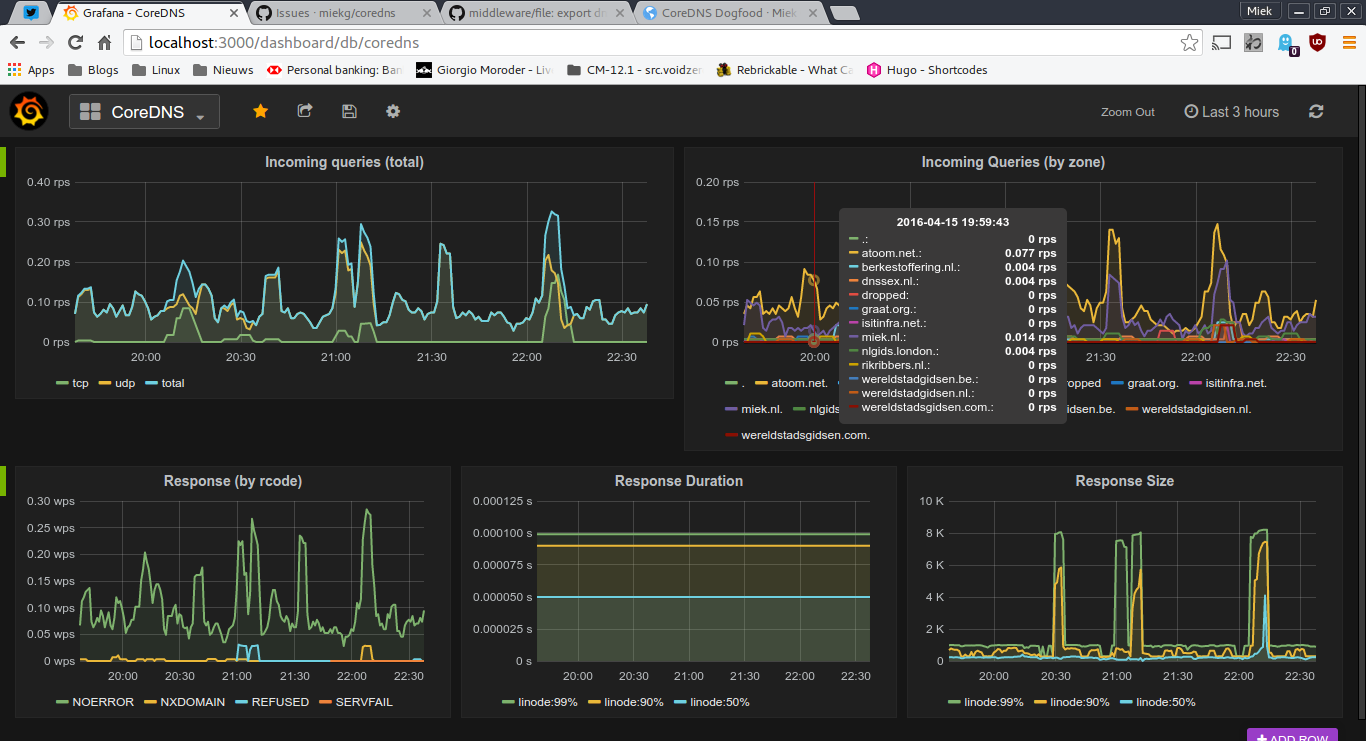1366x741 pixels.
Task: Click the purple isitinfra.net. color swatch
Action: tap(1197, 383)
